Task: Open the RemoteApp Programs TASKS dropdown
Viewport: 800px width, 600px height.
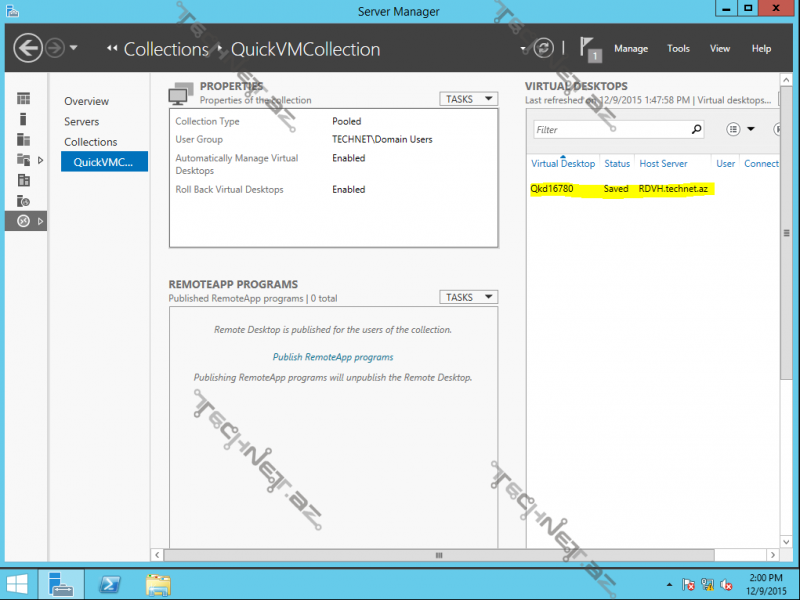Action: coord(469,297)
